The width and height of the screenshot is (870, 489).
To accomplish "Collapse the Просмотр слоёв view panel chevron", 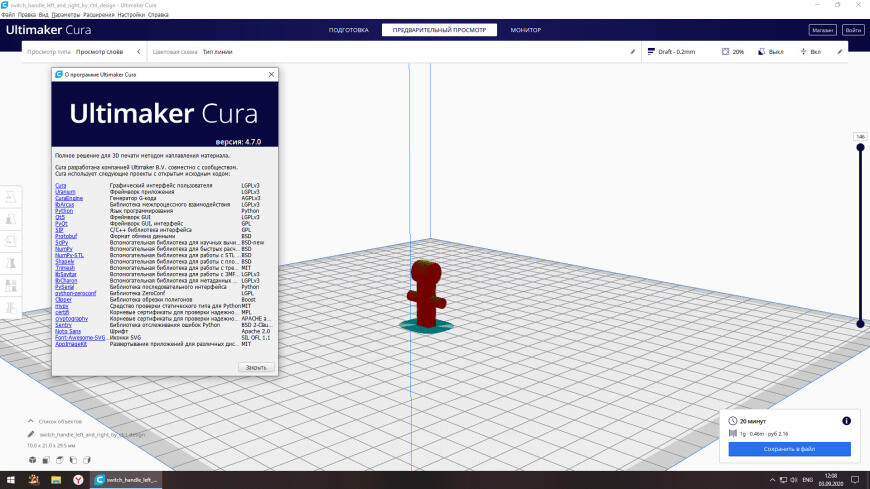I will pos(139,52).
